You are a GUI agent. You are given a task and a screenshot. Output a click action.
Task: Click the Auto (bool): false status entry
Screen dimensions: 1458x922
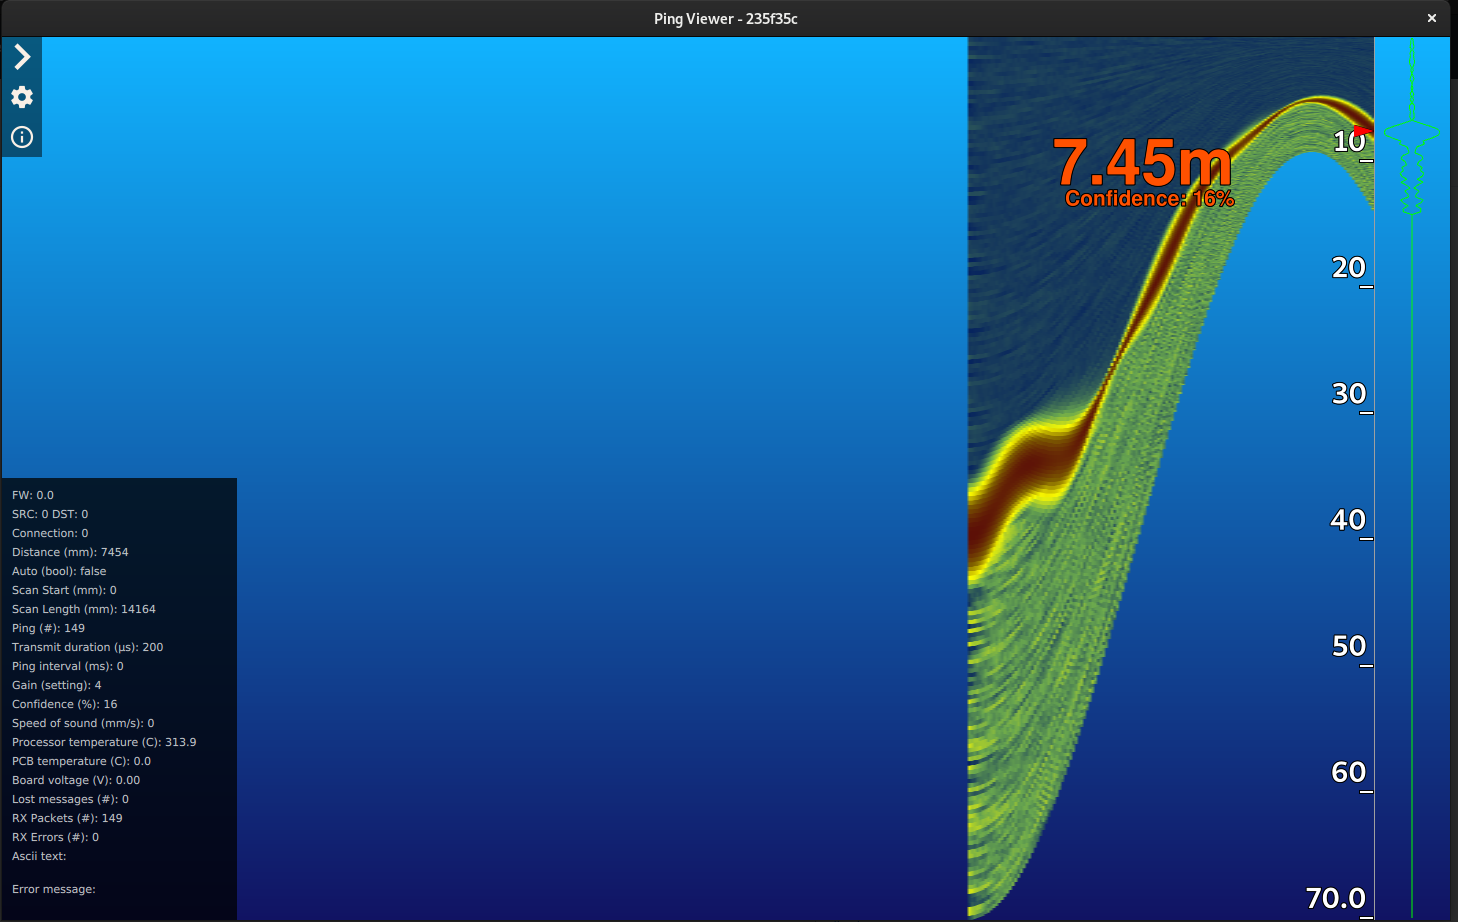pyautogui.click(x=59, y=570)
